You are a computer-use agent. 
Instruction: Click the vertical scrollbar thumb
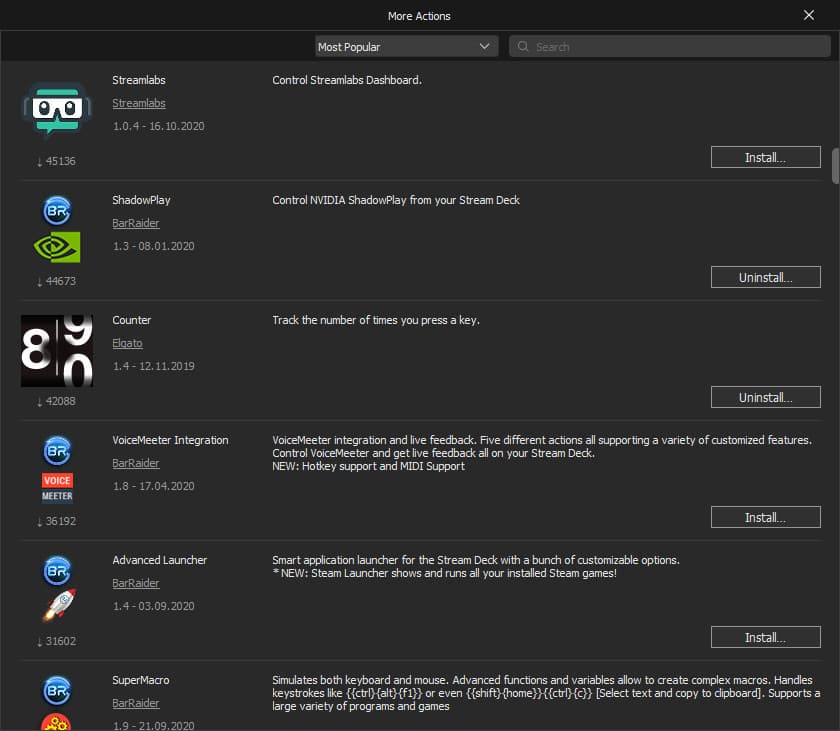[x=835, y=165]
